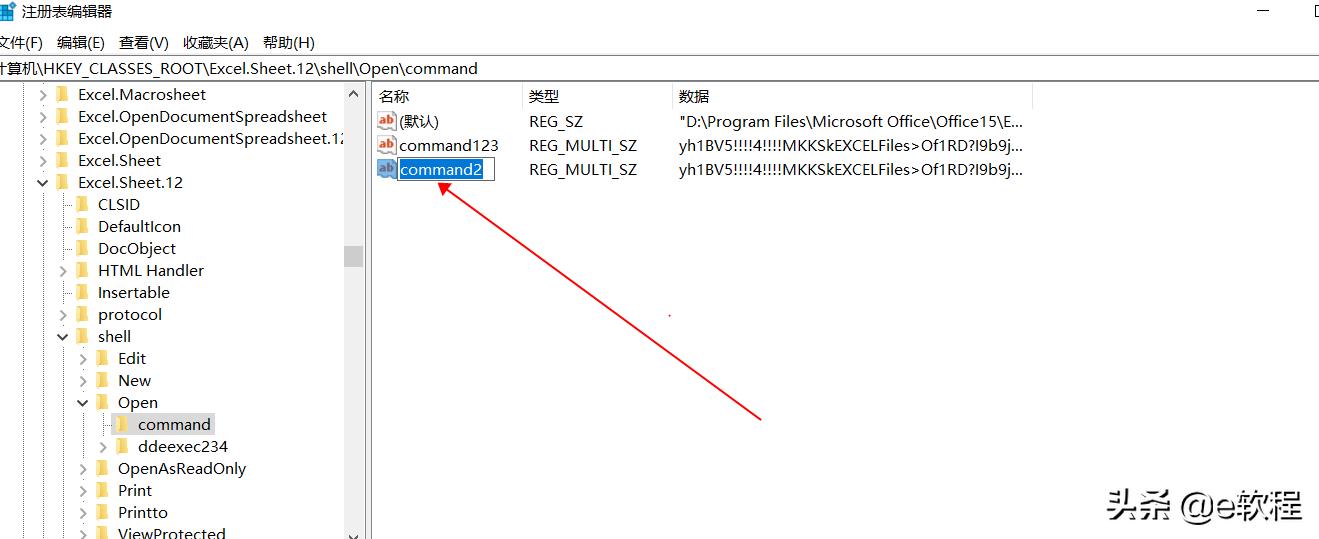This screenshot has width=1319, height=539.
Task: Open the 查看(V) menu
Action: tap(144, 42)
